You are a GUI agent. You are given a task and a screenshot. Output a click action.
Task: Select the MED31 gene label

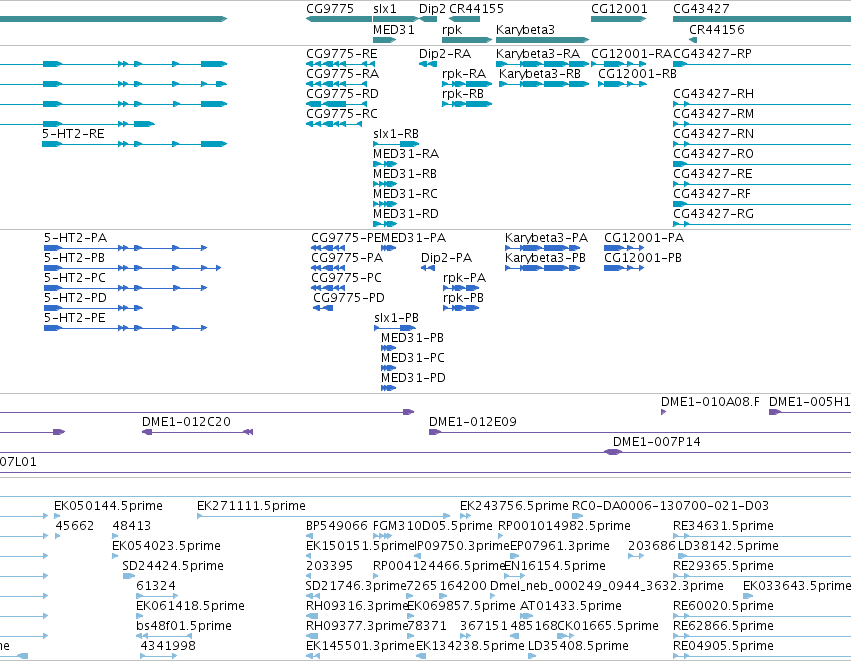[394, 30]
